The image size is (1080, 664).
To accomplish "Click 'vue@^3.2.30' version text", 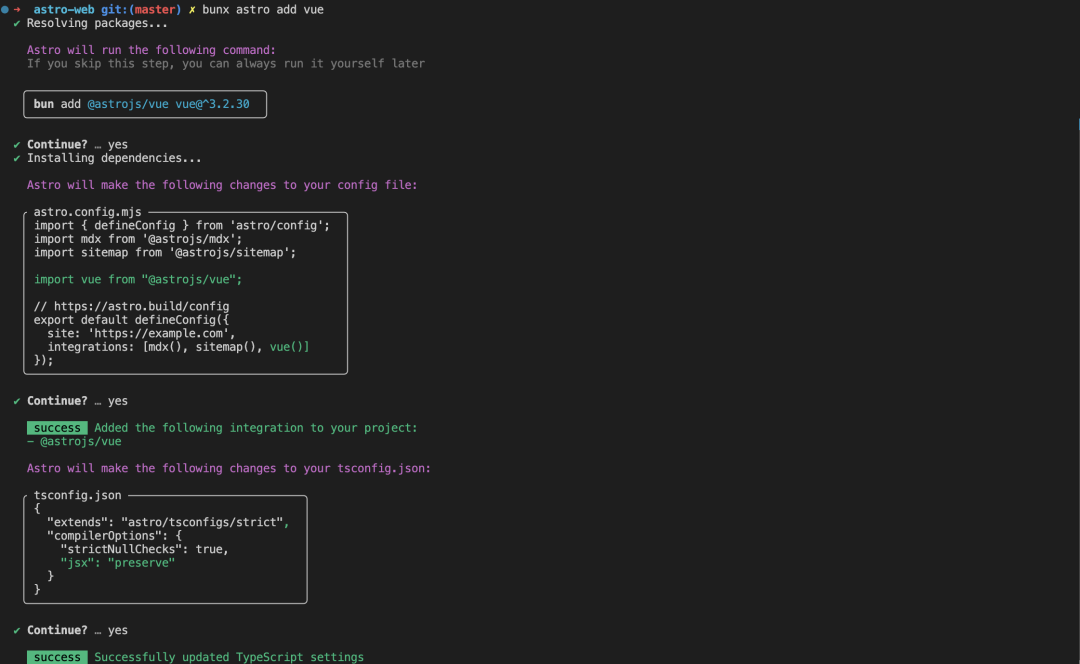I will click(x=212, y=104).
